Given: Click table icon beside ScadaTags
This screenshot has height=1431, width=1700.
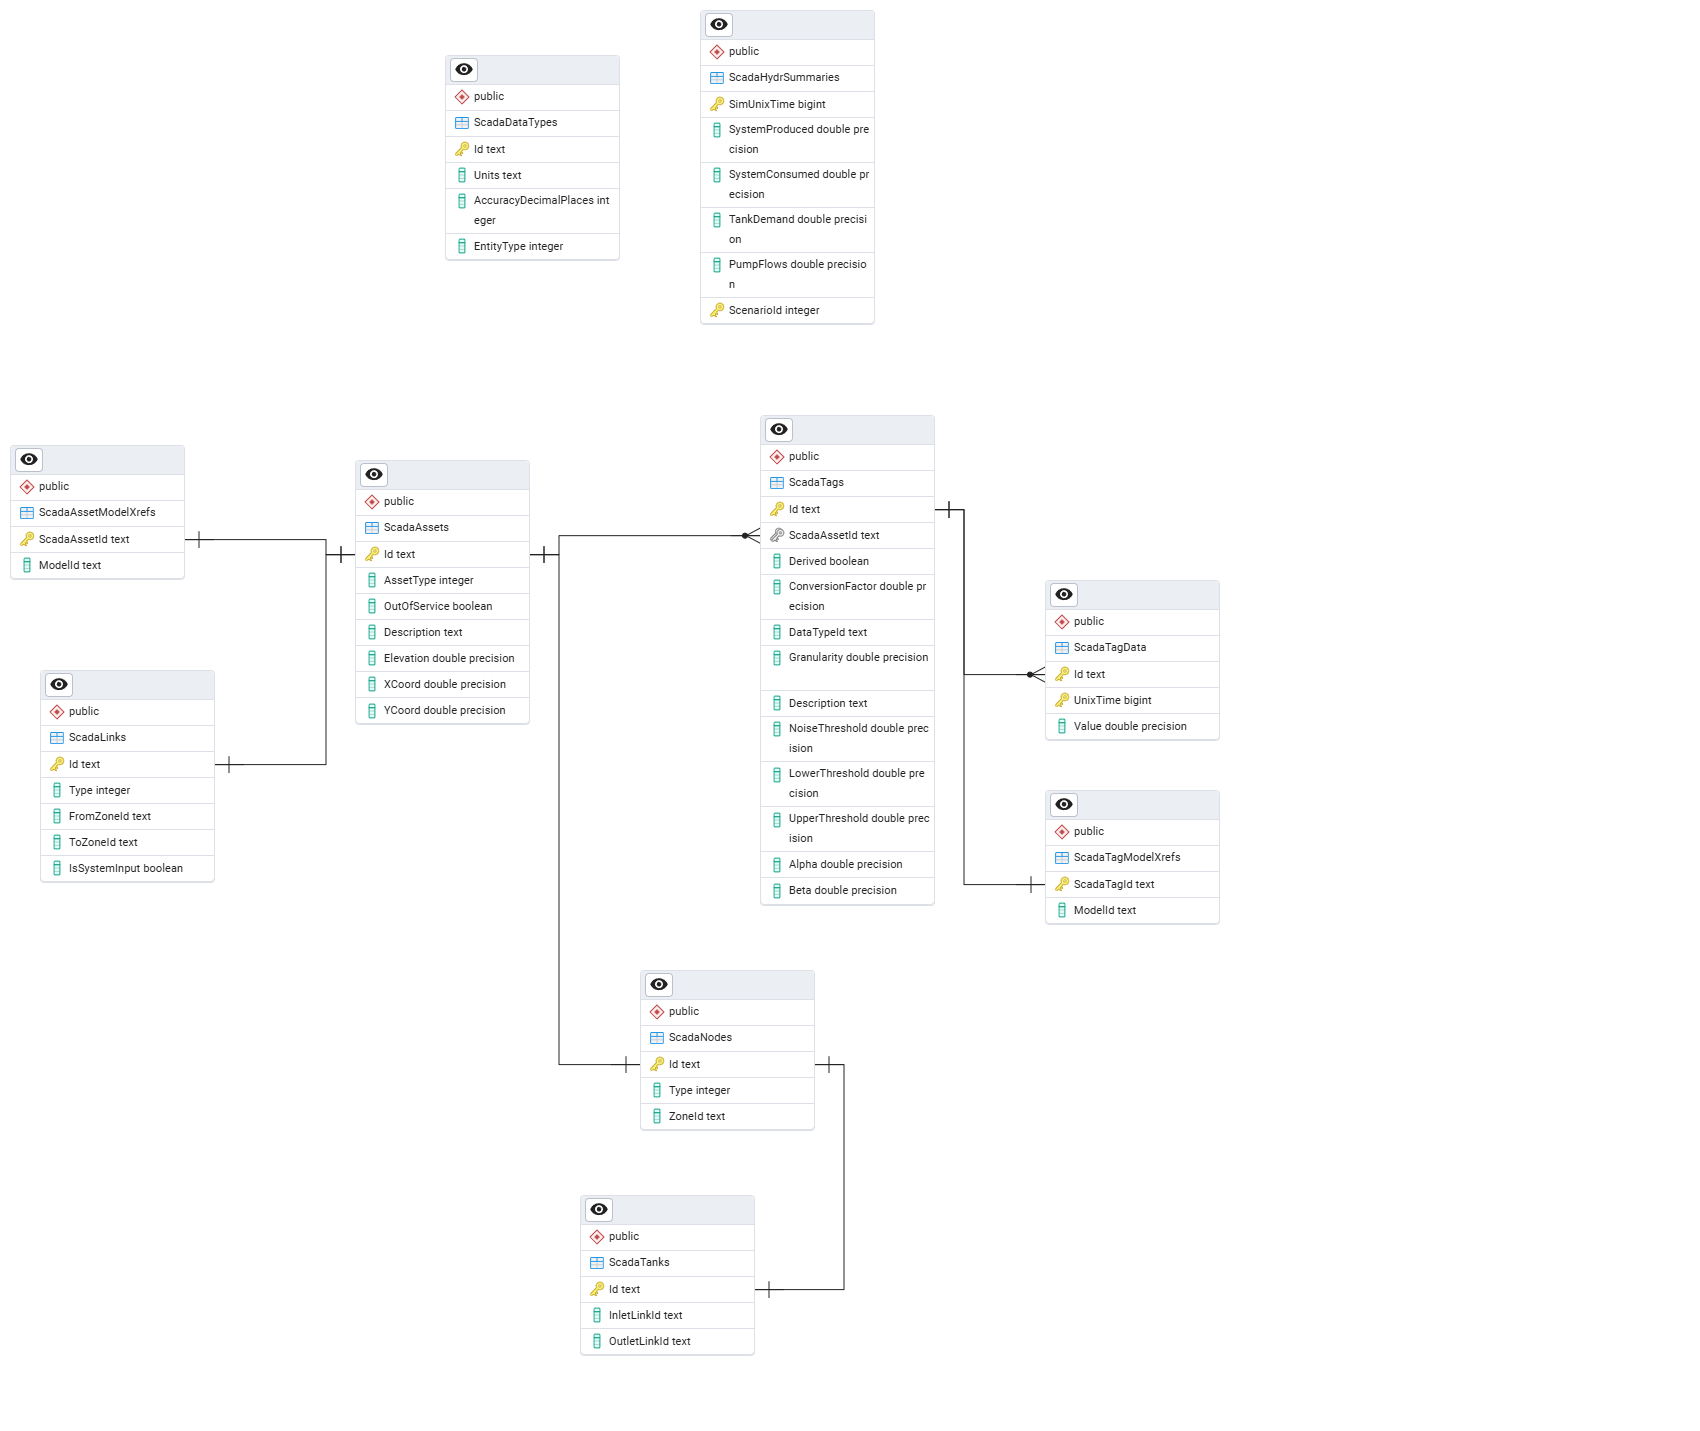Looking at the screenshot, I should click(x=777, y=483).
